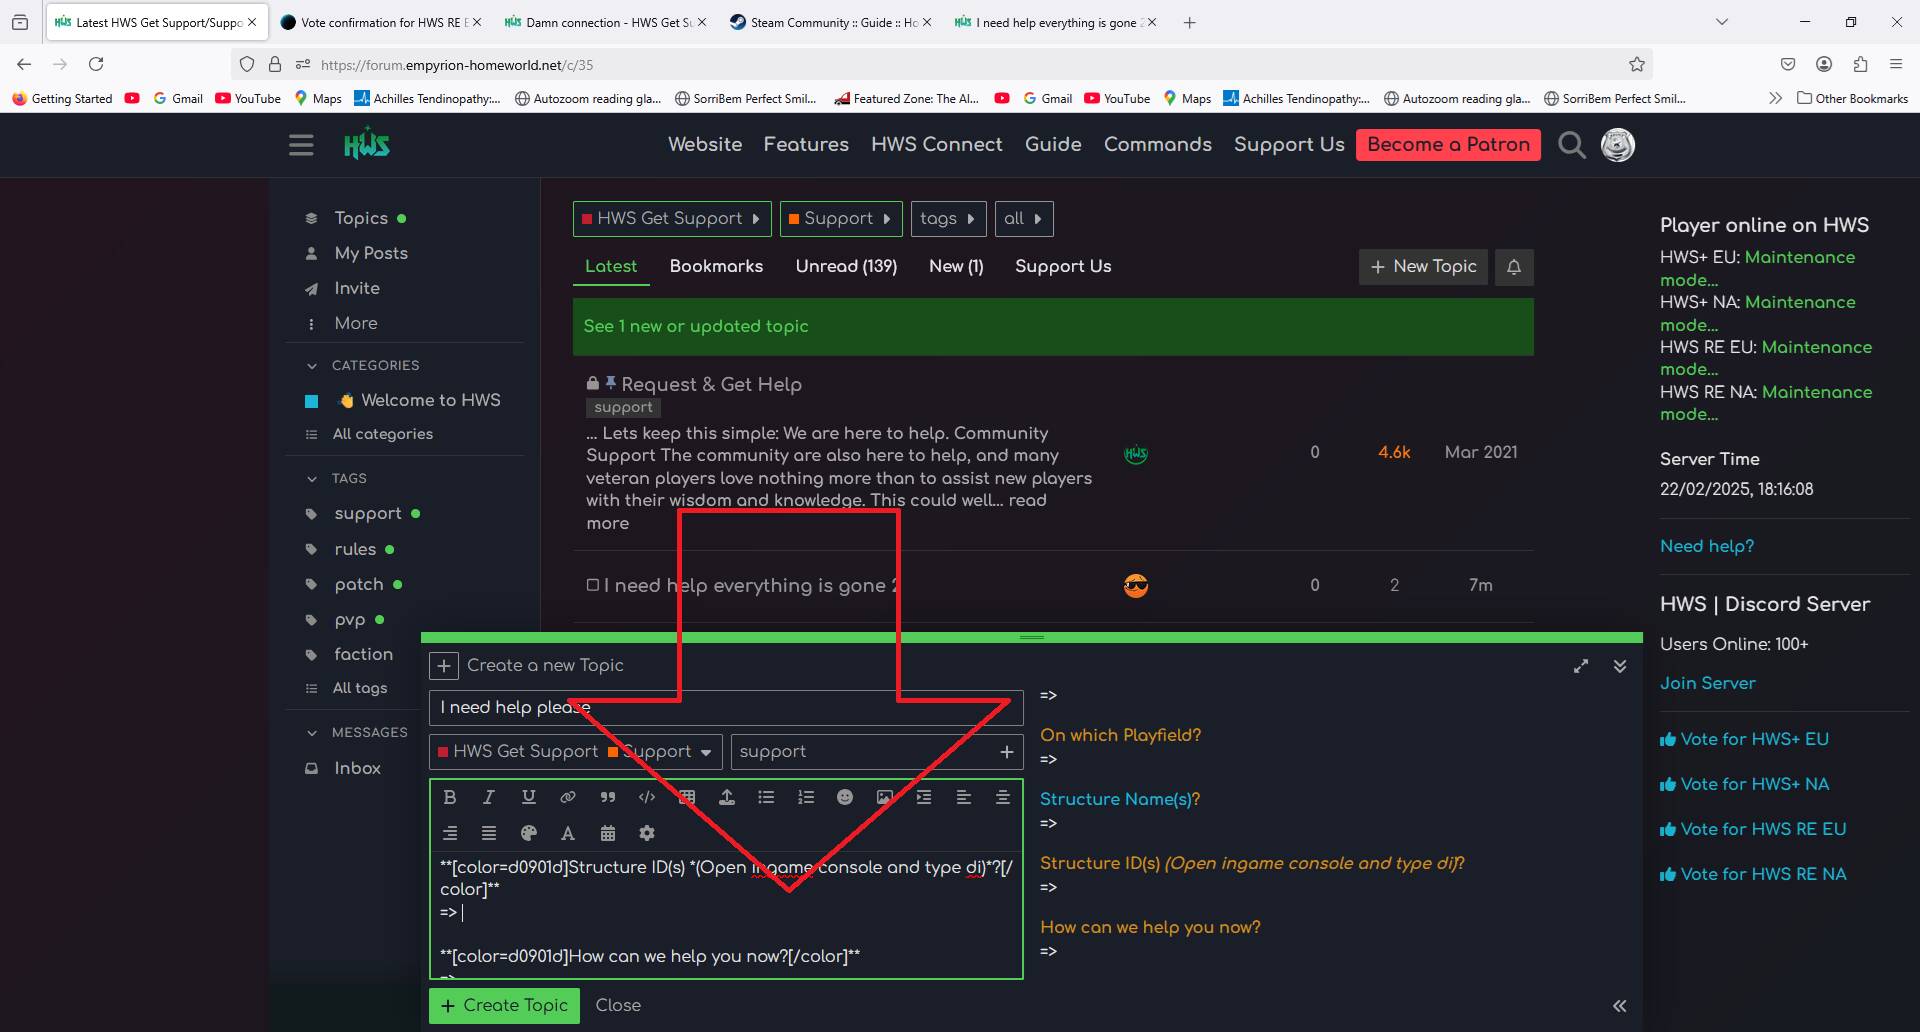This screenshot has height=1032, width=1920.
Task: Expand composer to fullscreen
Action: point(1581,666)
